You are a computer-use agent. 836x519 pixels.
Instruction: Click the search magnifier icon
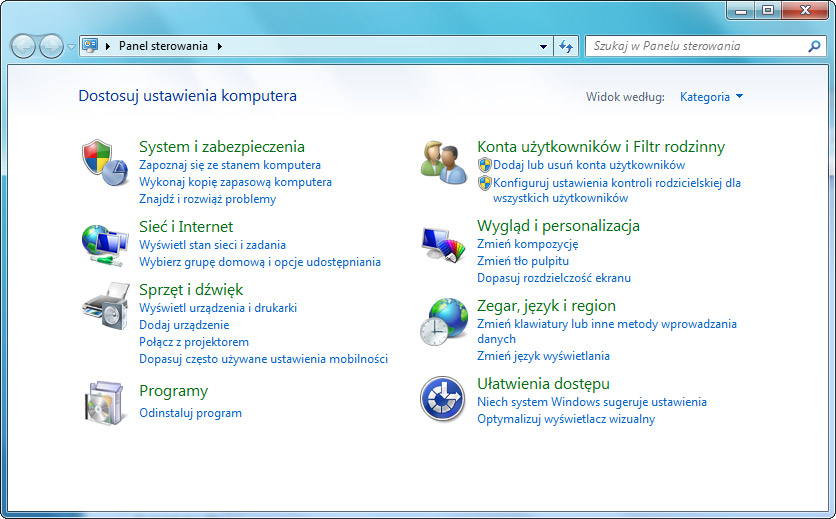coord(814,46)
